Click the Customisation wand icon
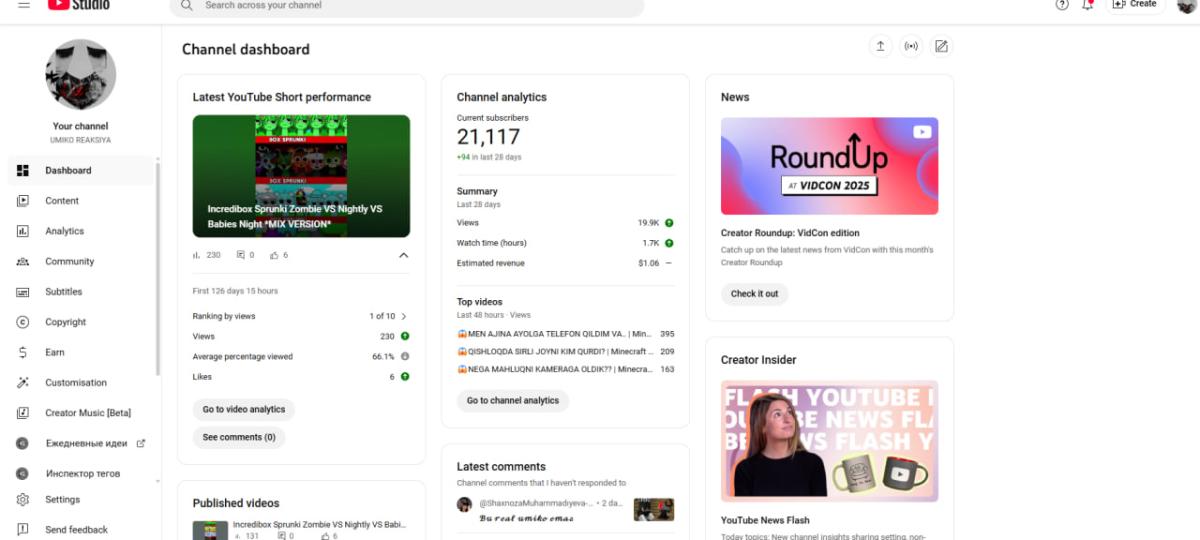 23,383
